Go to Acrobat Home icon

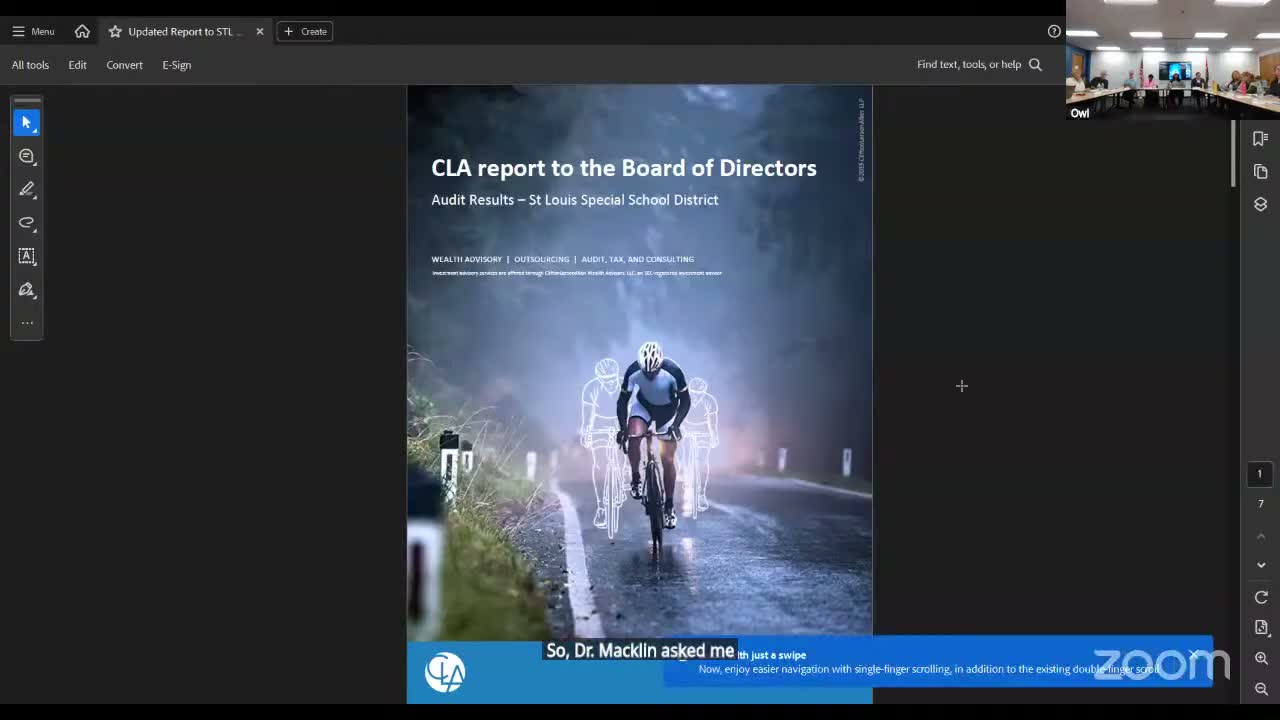click(x=82, y=31)
